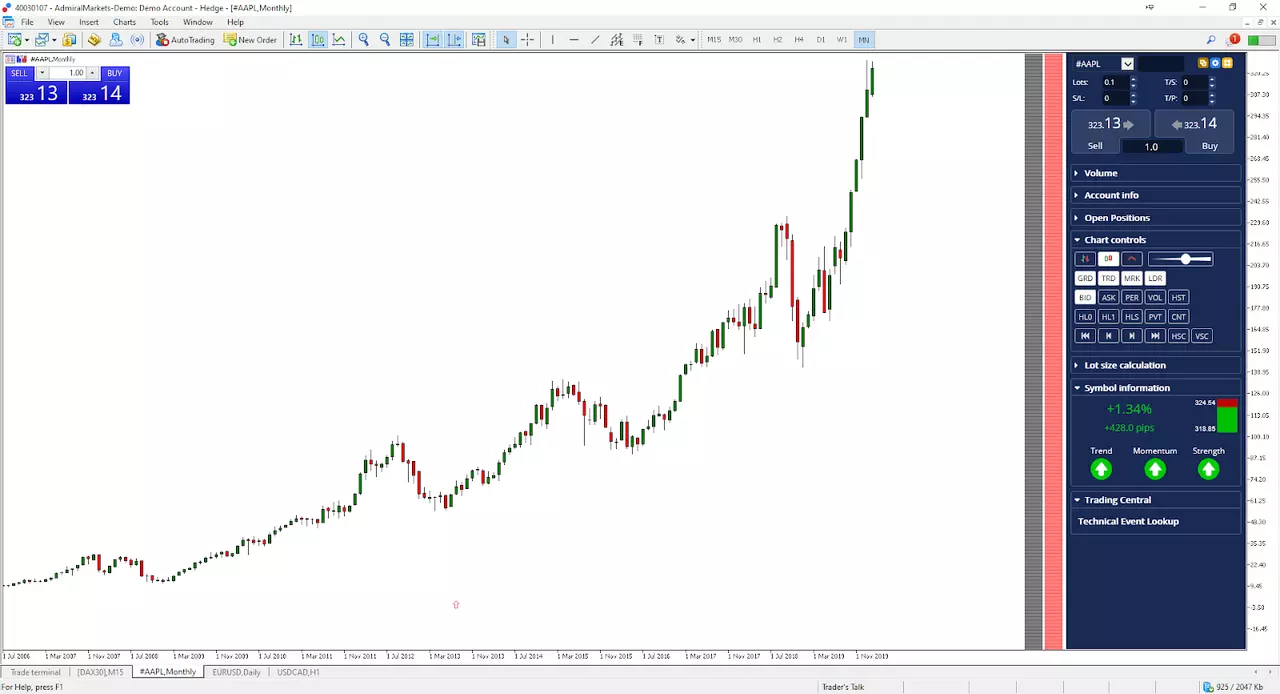Toggle chart shift icon
Image resolution: width=1280 pixels, height=694 pixels.
(x=454, y=40)
